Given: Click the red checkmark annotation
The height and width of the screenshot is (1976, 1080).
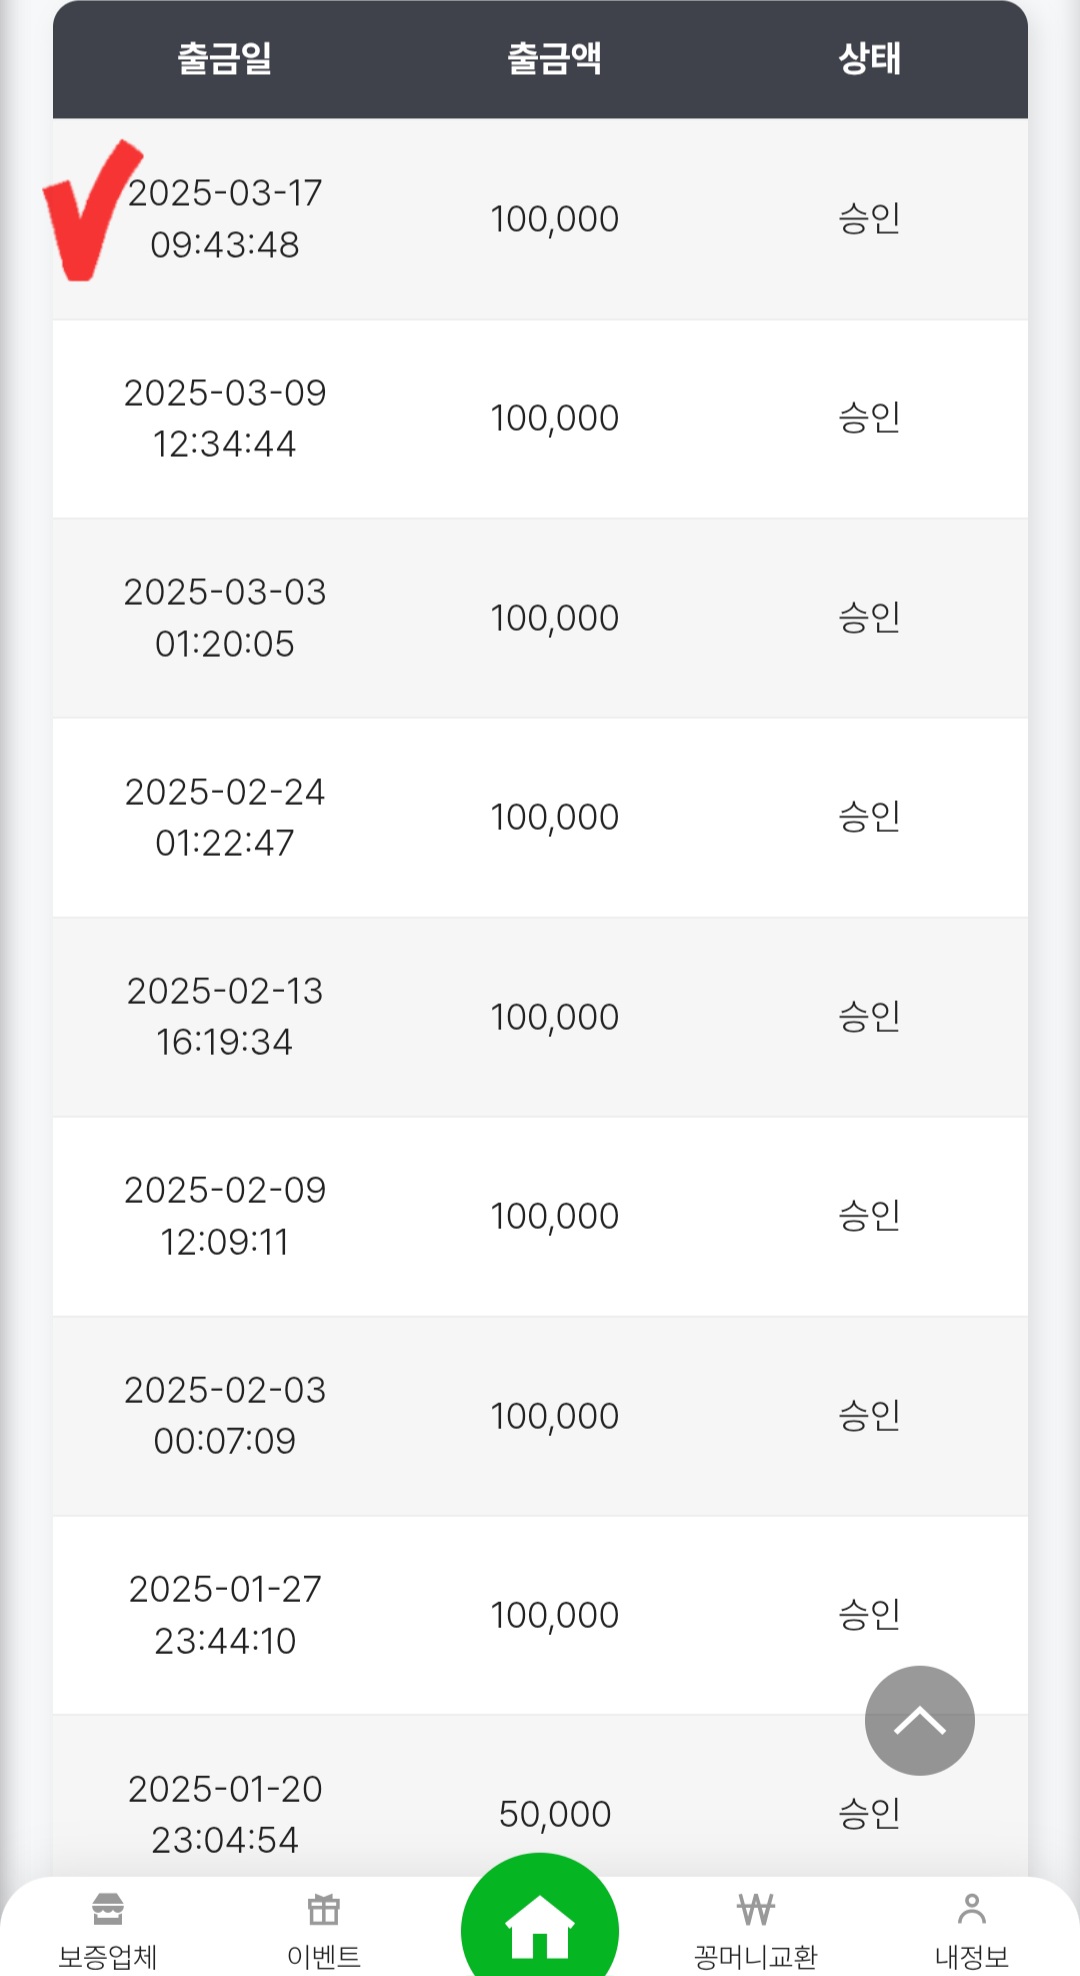Looking at the screenshot, I should coord(88,212).
